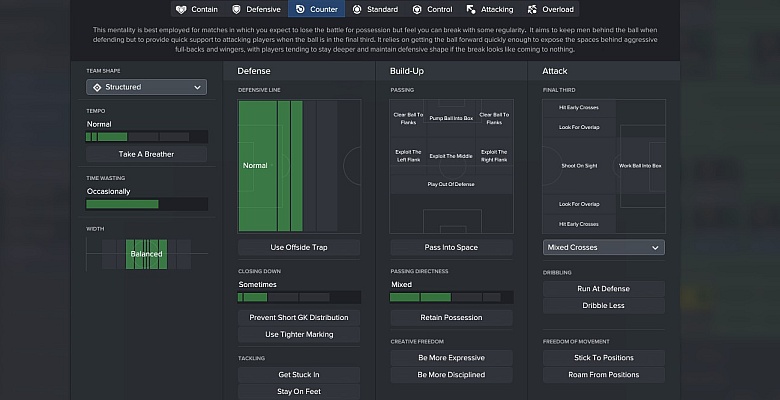This screenshot has width=780, height=400.
Task: Select Exploit The Middle on the pitch
Action: [451, 156]
